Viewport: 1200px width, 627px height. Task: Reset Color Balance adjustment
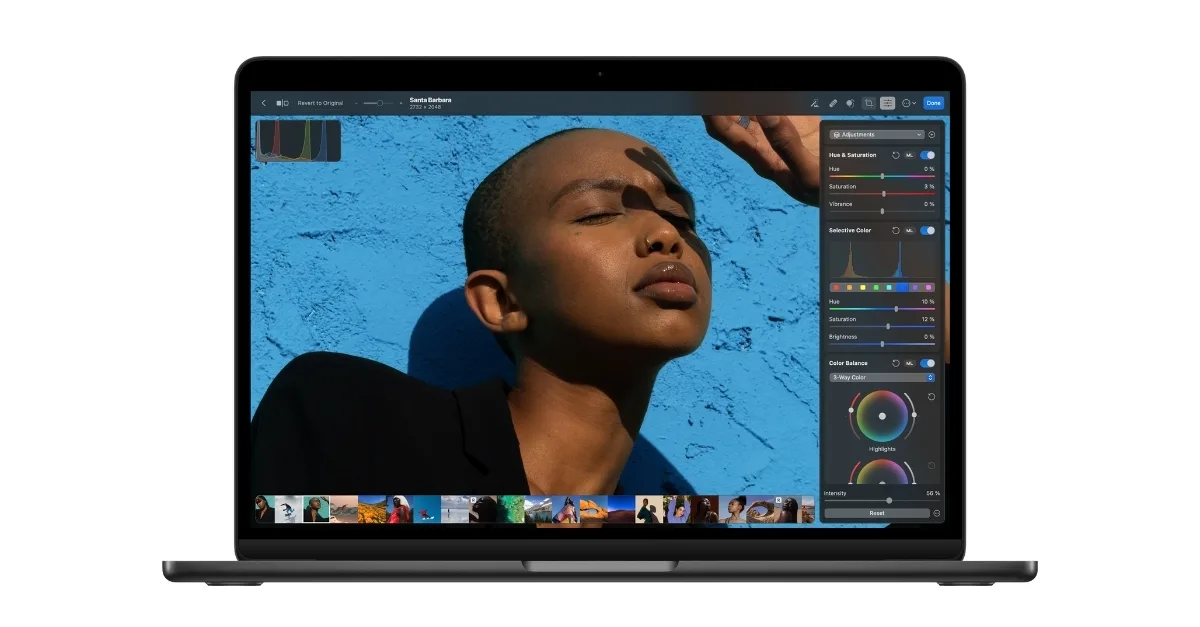[896, 363]
